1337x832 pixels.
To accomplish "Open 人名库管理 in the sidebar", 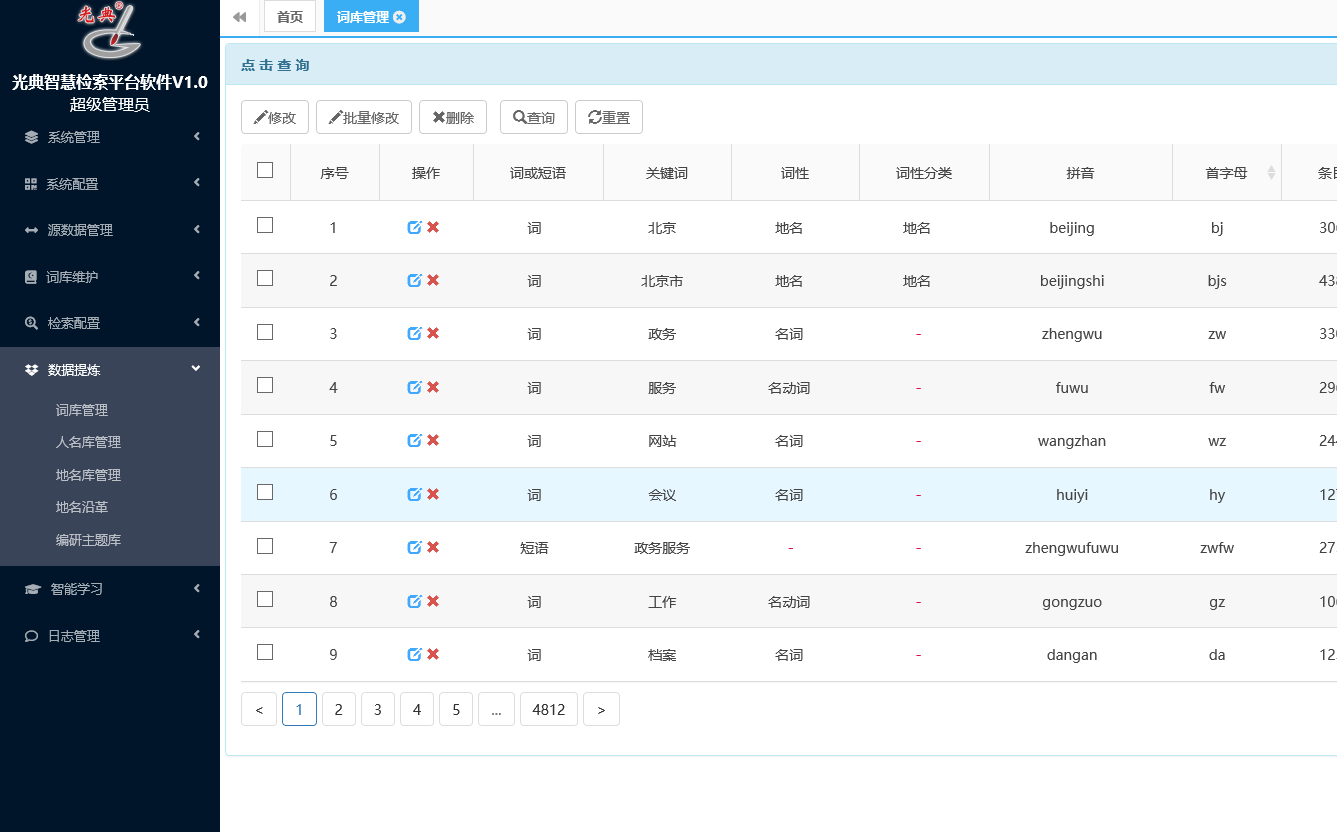I will tap(88, 442).
